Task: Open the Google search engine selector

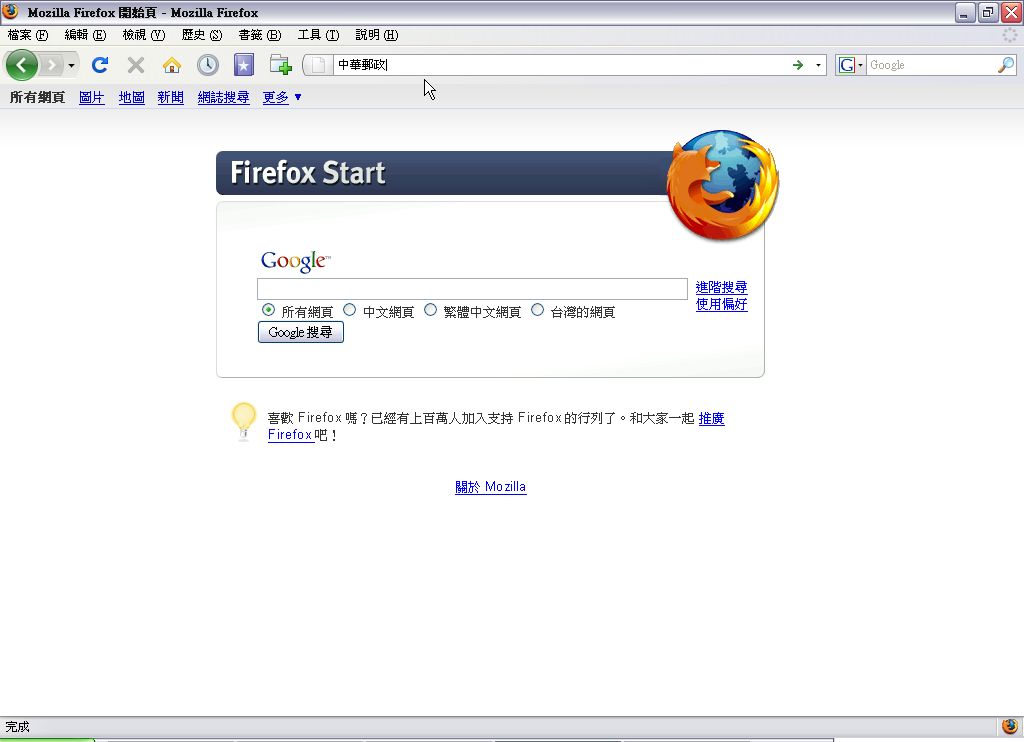Action: [x=851, y=65]
